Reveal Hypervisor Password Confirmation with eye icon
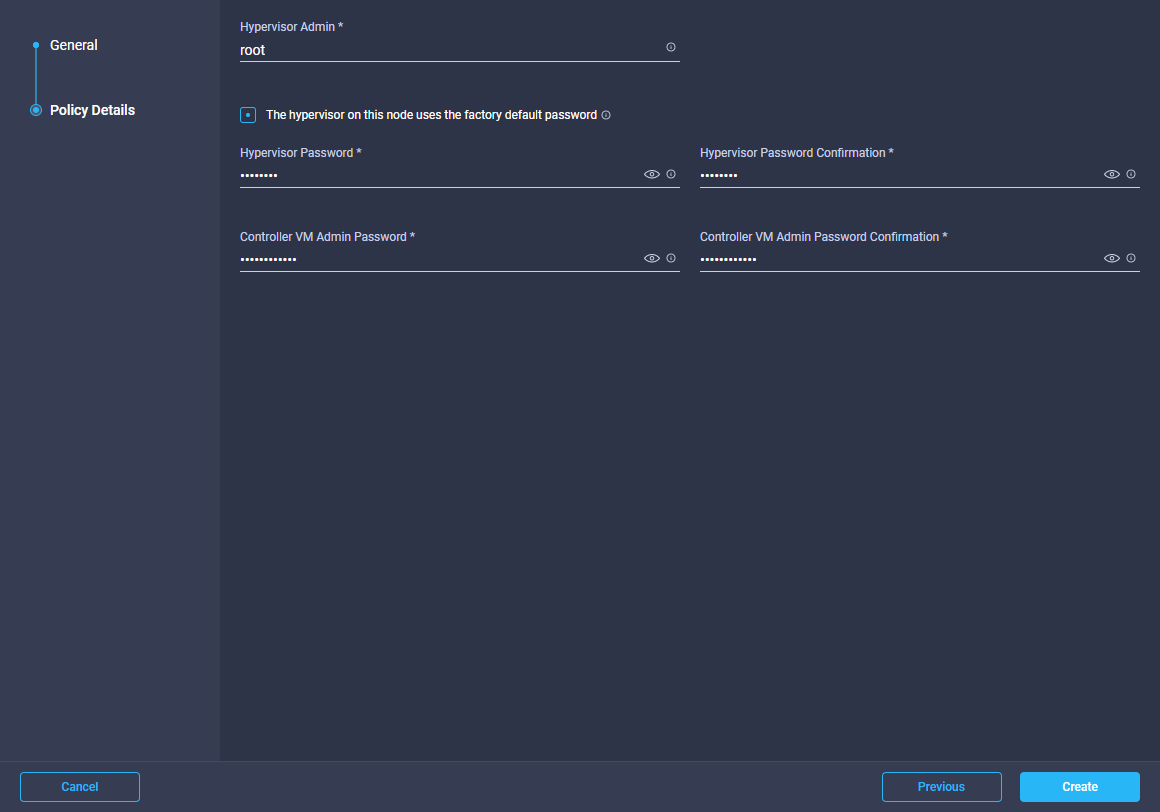Screen dimensions: 1160x812 [1112, 174]
